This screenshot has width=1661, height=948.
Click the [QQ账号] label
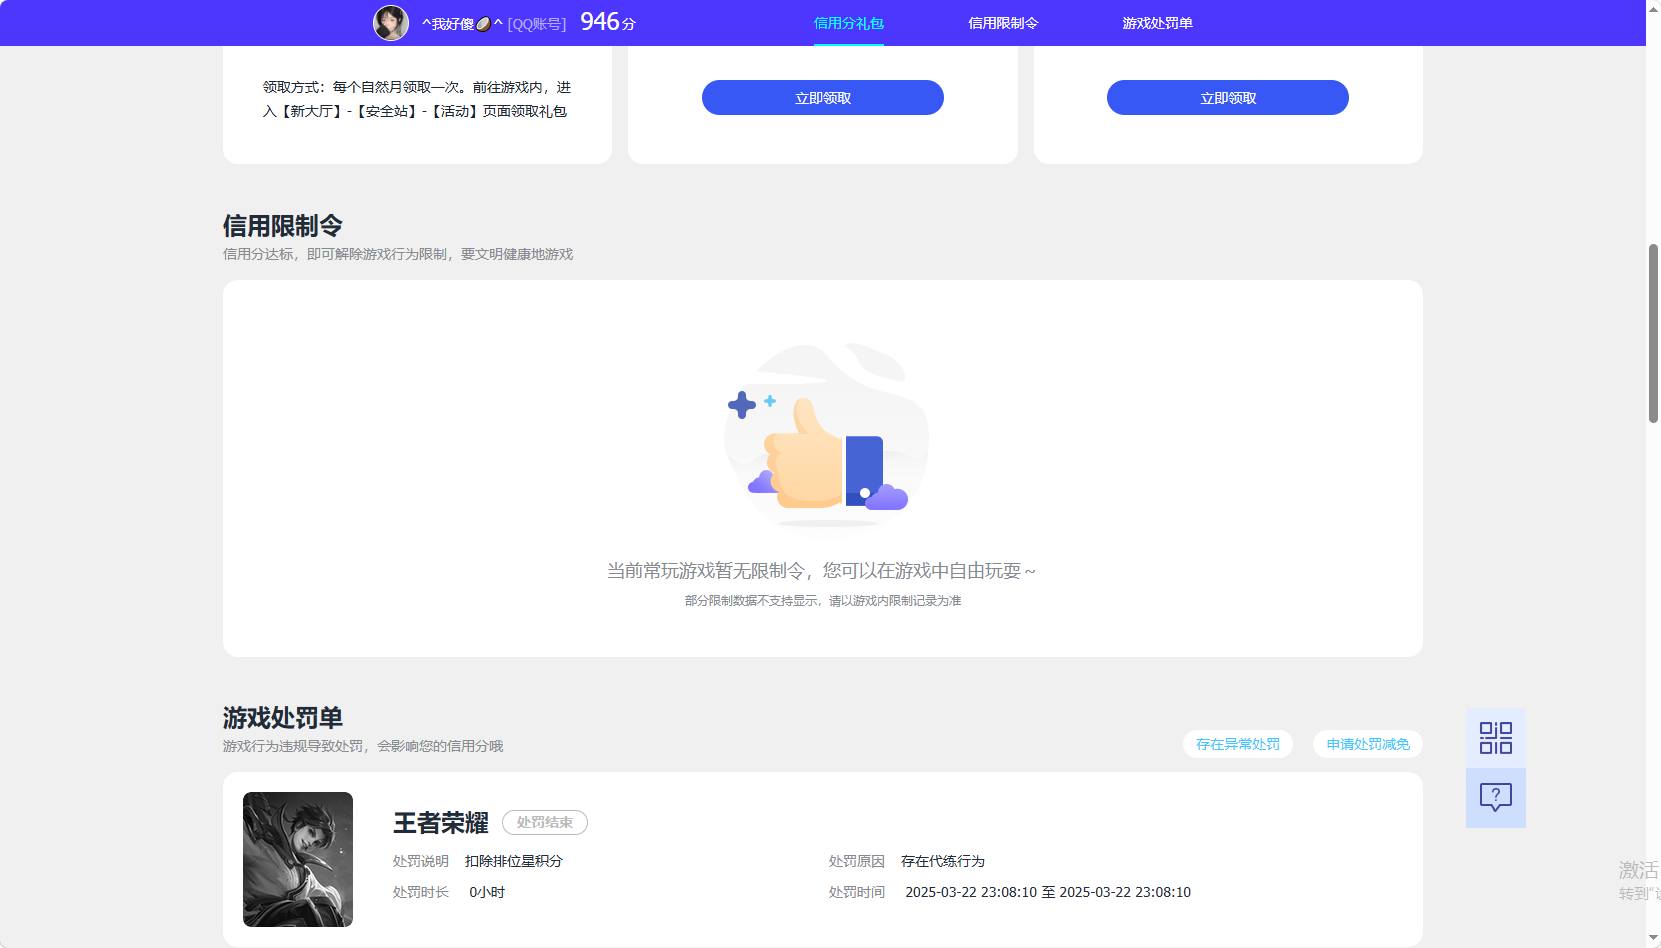[x=537, y=23]
